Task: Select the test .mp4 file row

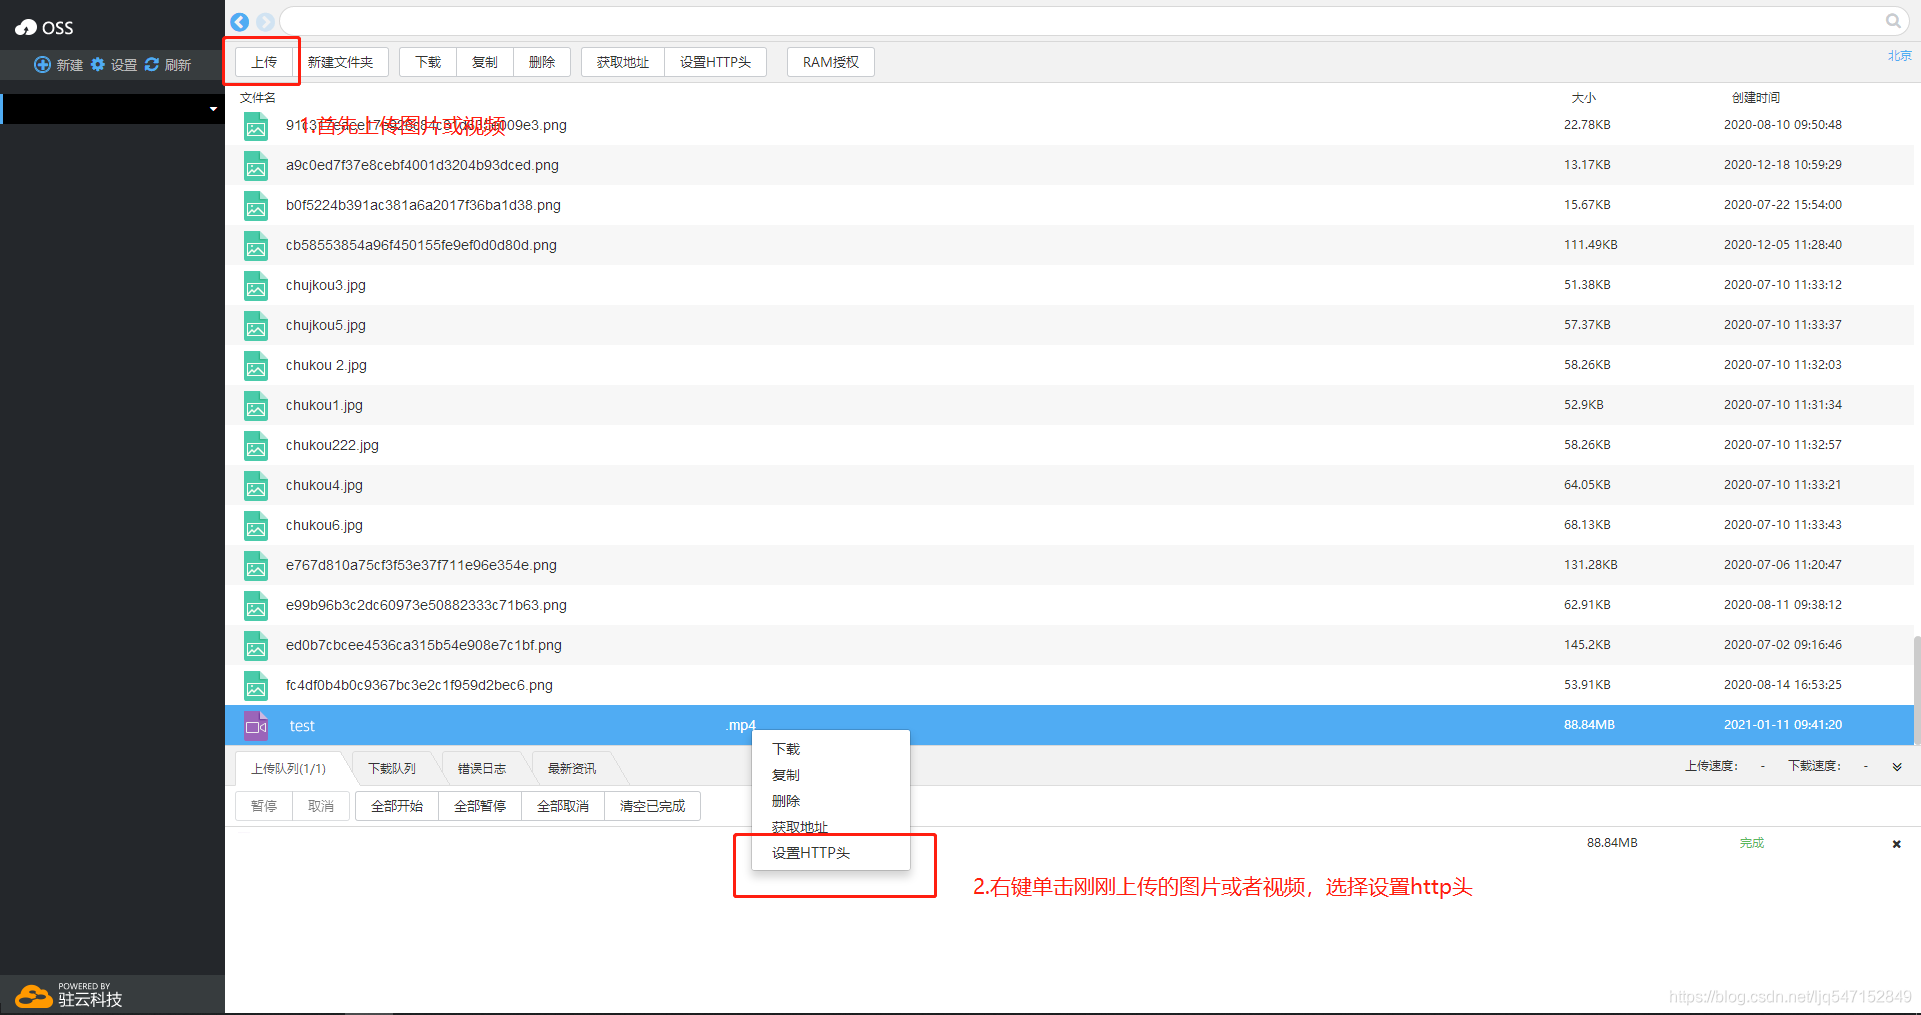Action: point(1069,725)
